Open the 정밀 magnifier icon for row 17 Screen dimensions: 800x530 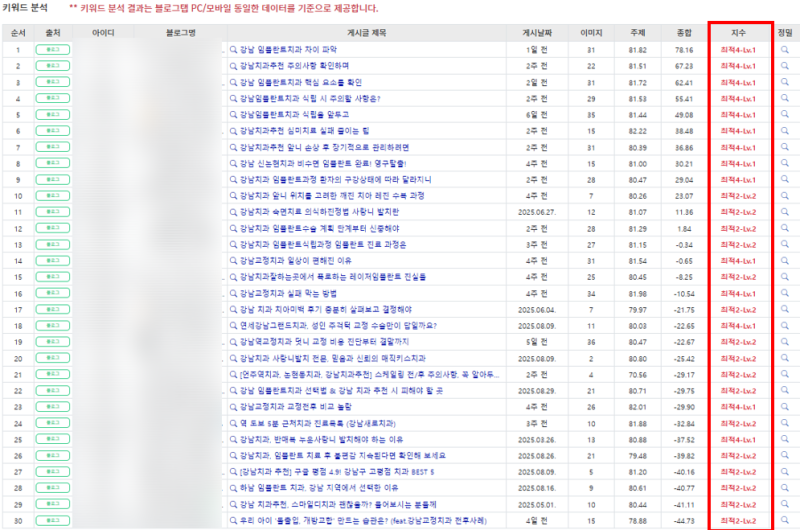point(785,309)
